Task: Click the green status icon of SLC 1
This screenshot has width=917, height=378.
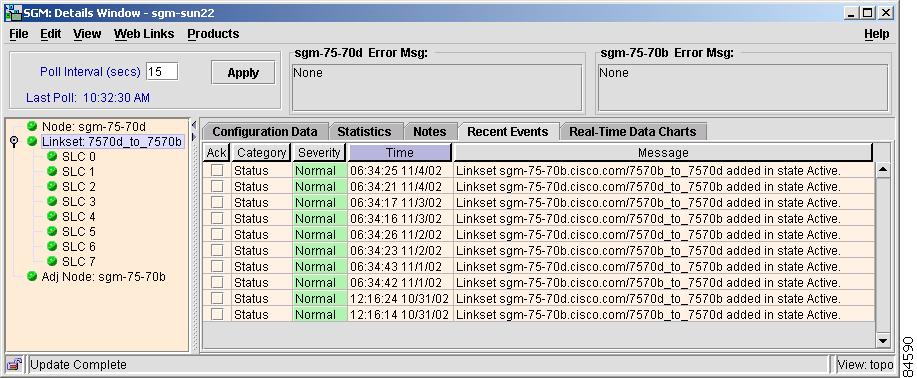Action: tap(52, 171)
